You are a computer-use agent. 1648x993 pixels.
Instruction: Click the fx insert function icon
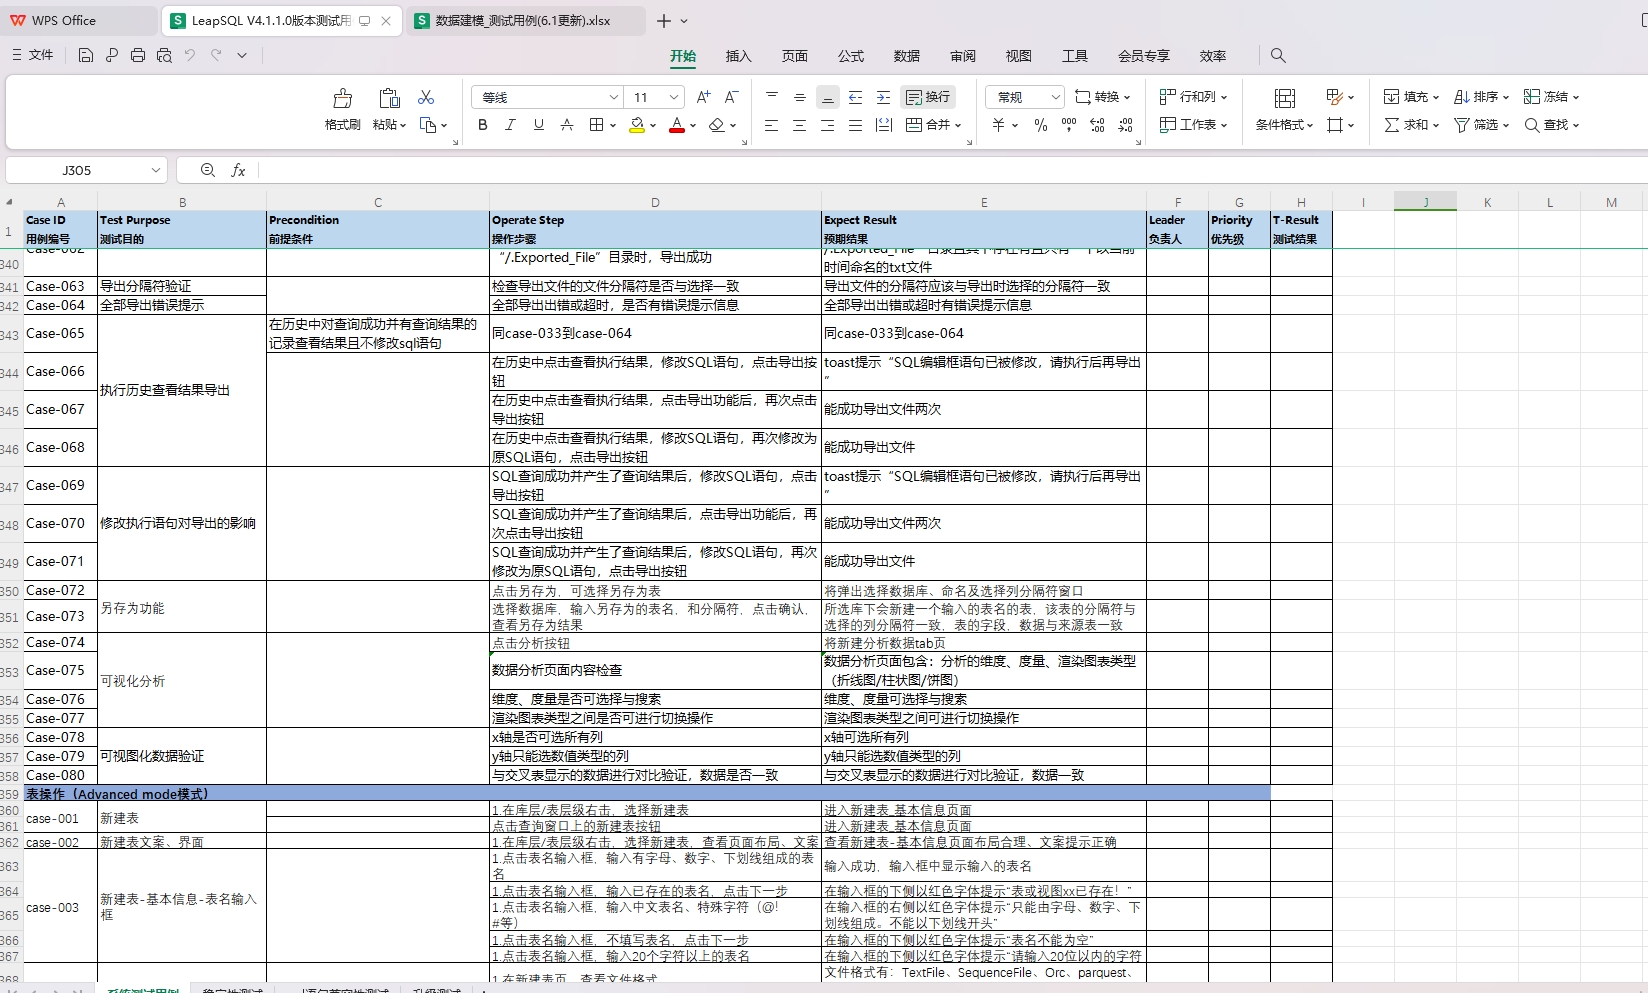coord(238,170)
